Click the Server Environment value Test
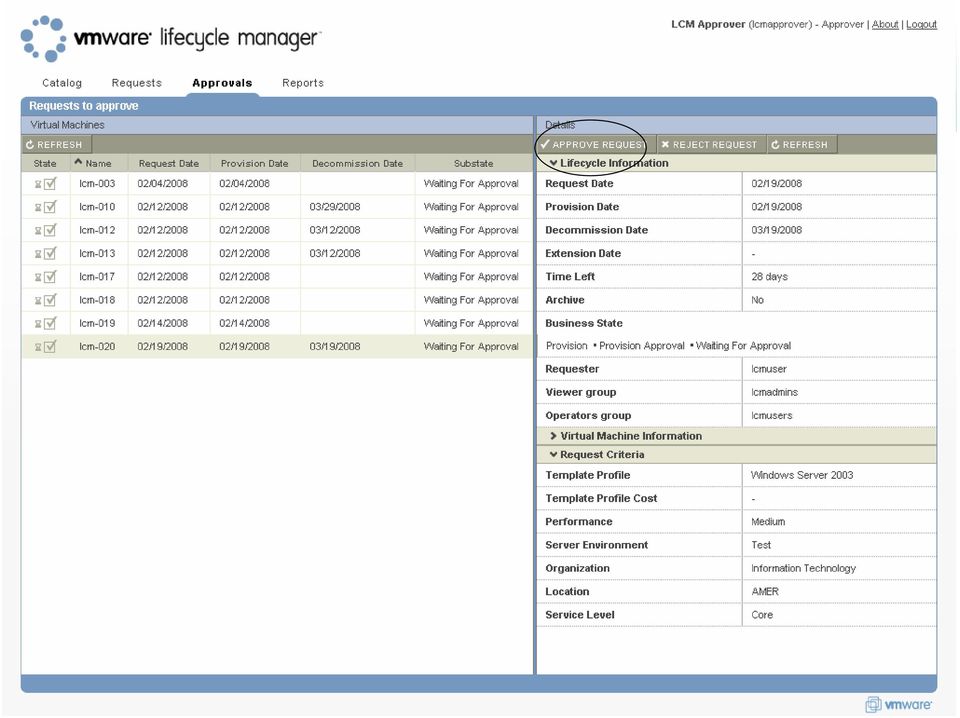 [761, 545]
